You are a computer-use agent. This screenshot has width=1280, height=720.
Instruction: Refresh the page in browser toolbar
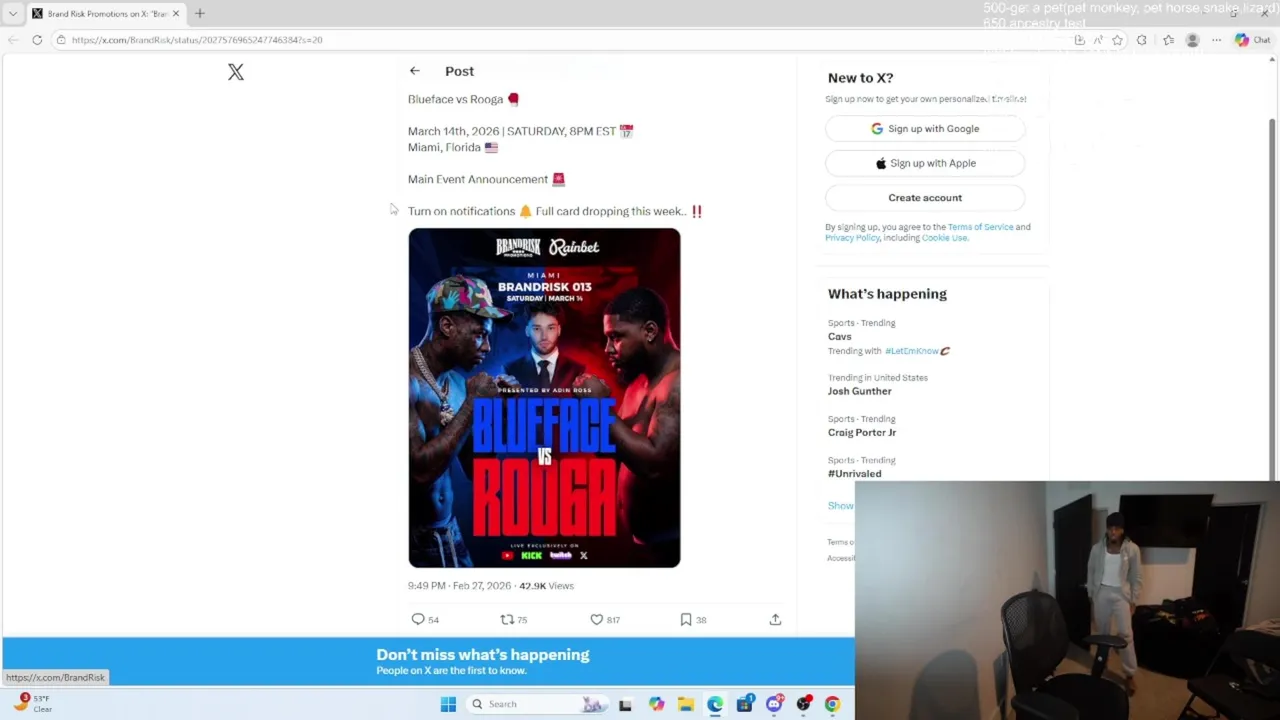pos(37,40)
